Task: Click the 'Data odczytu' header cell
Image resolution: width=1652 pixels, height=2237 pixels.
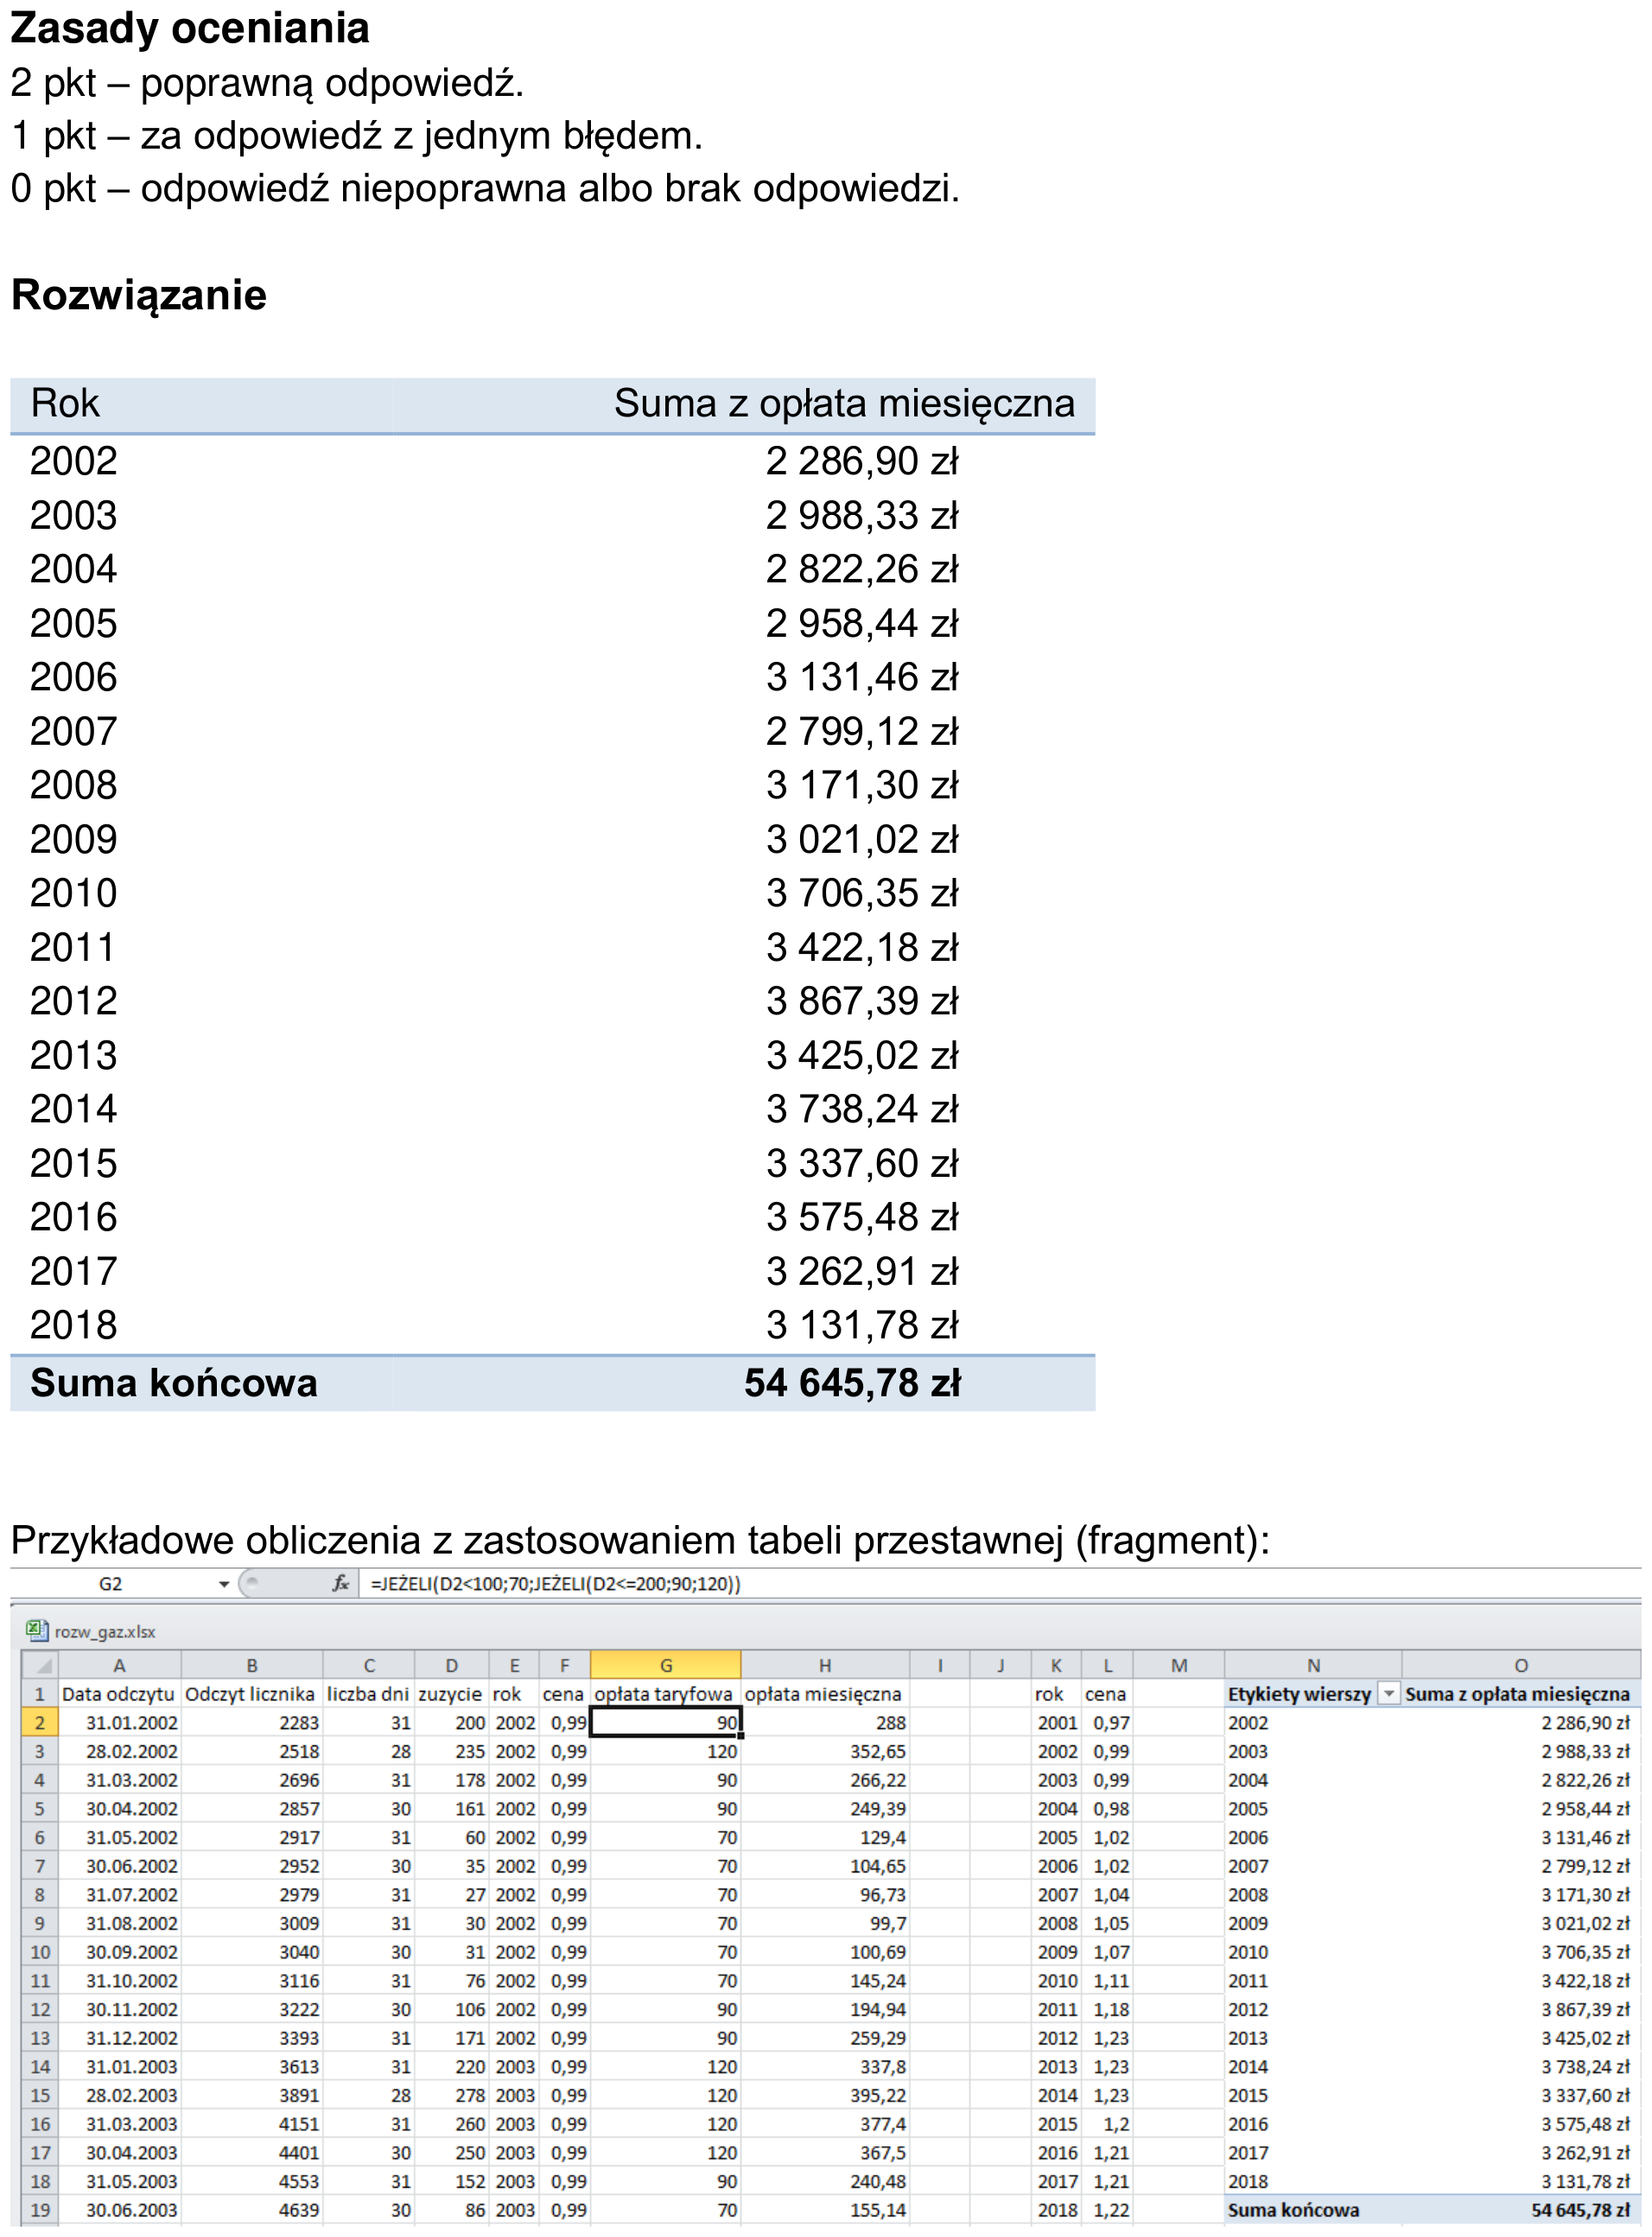Action: click(x=119, y=1694)
